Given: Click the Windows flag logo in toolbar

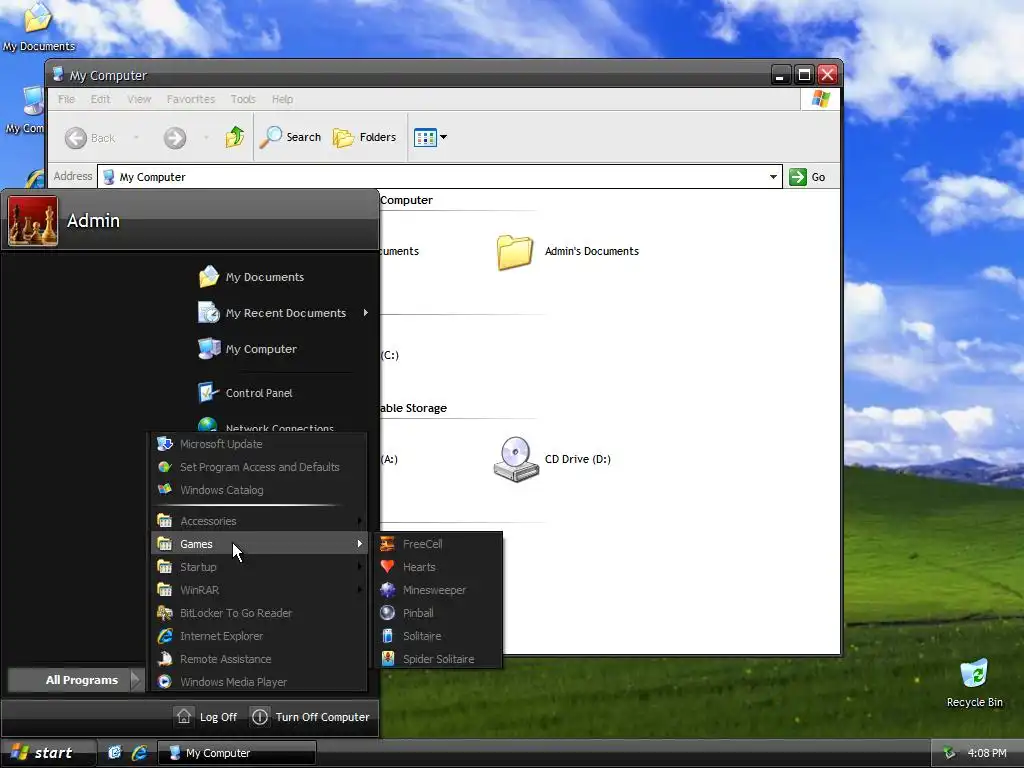Looking at the screenshot, I should pos(820,99).
